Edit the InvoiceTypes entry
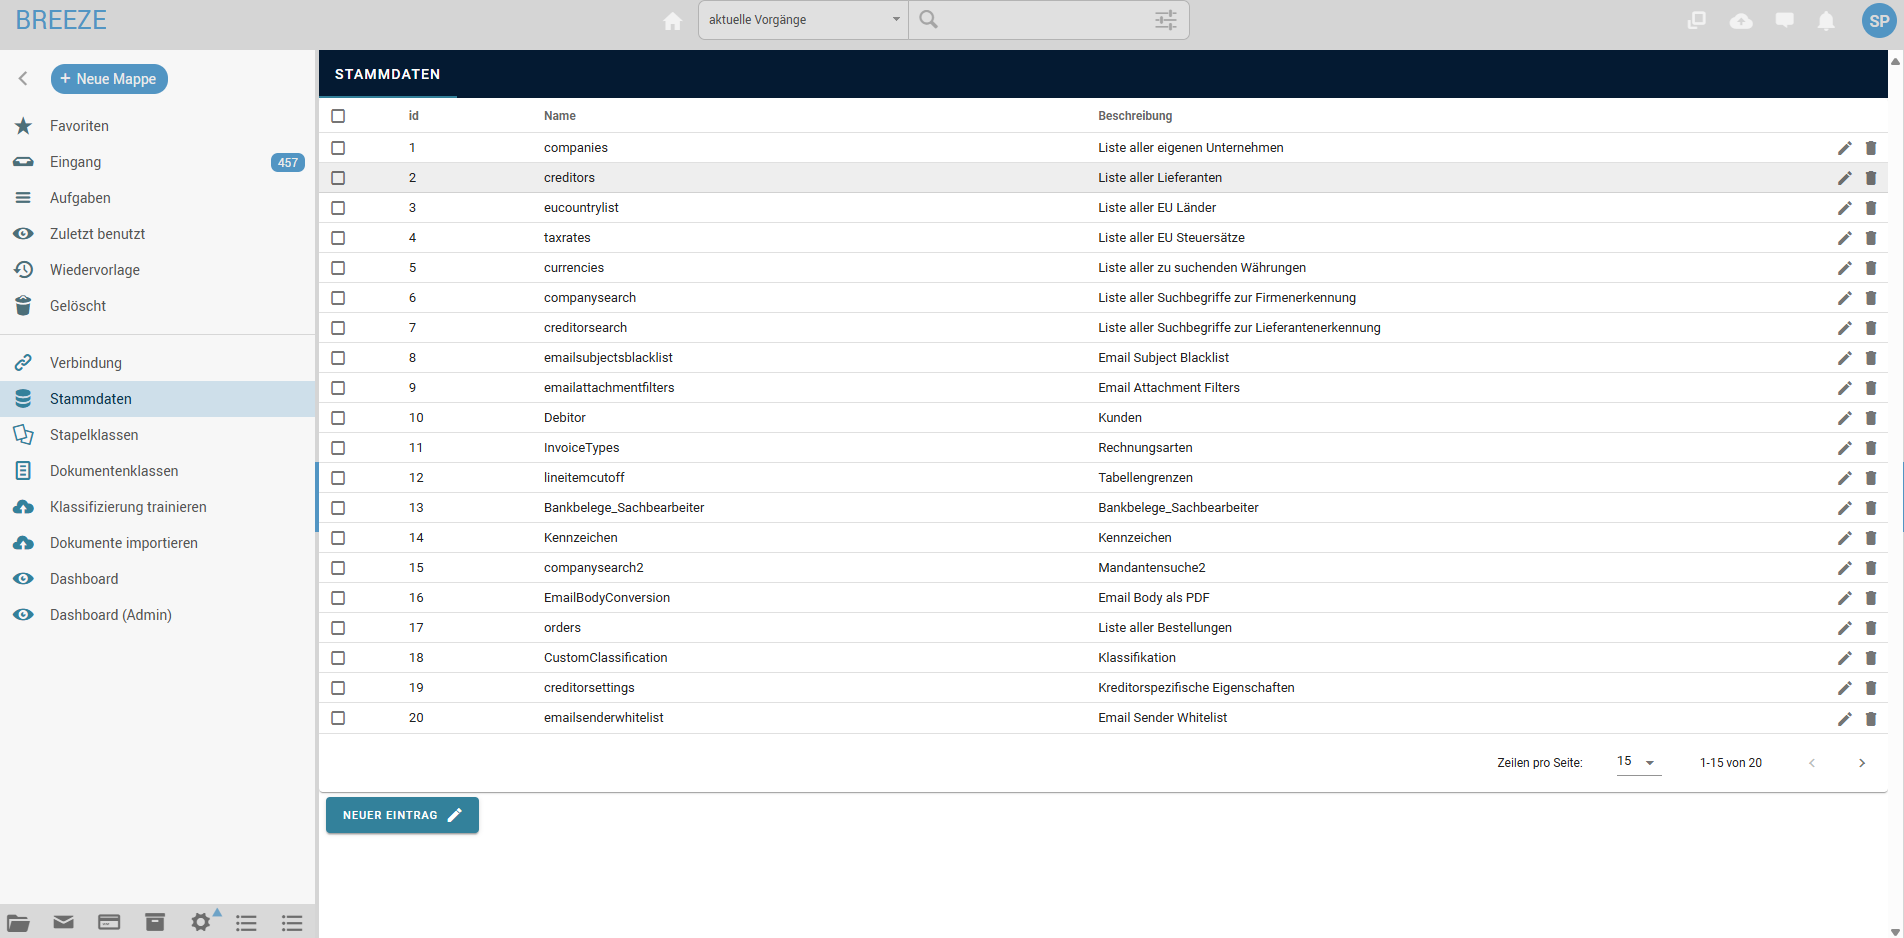The width and height of the screenshot is (1904, 938). (x=1845, y=448)
